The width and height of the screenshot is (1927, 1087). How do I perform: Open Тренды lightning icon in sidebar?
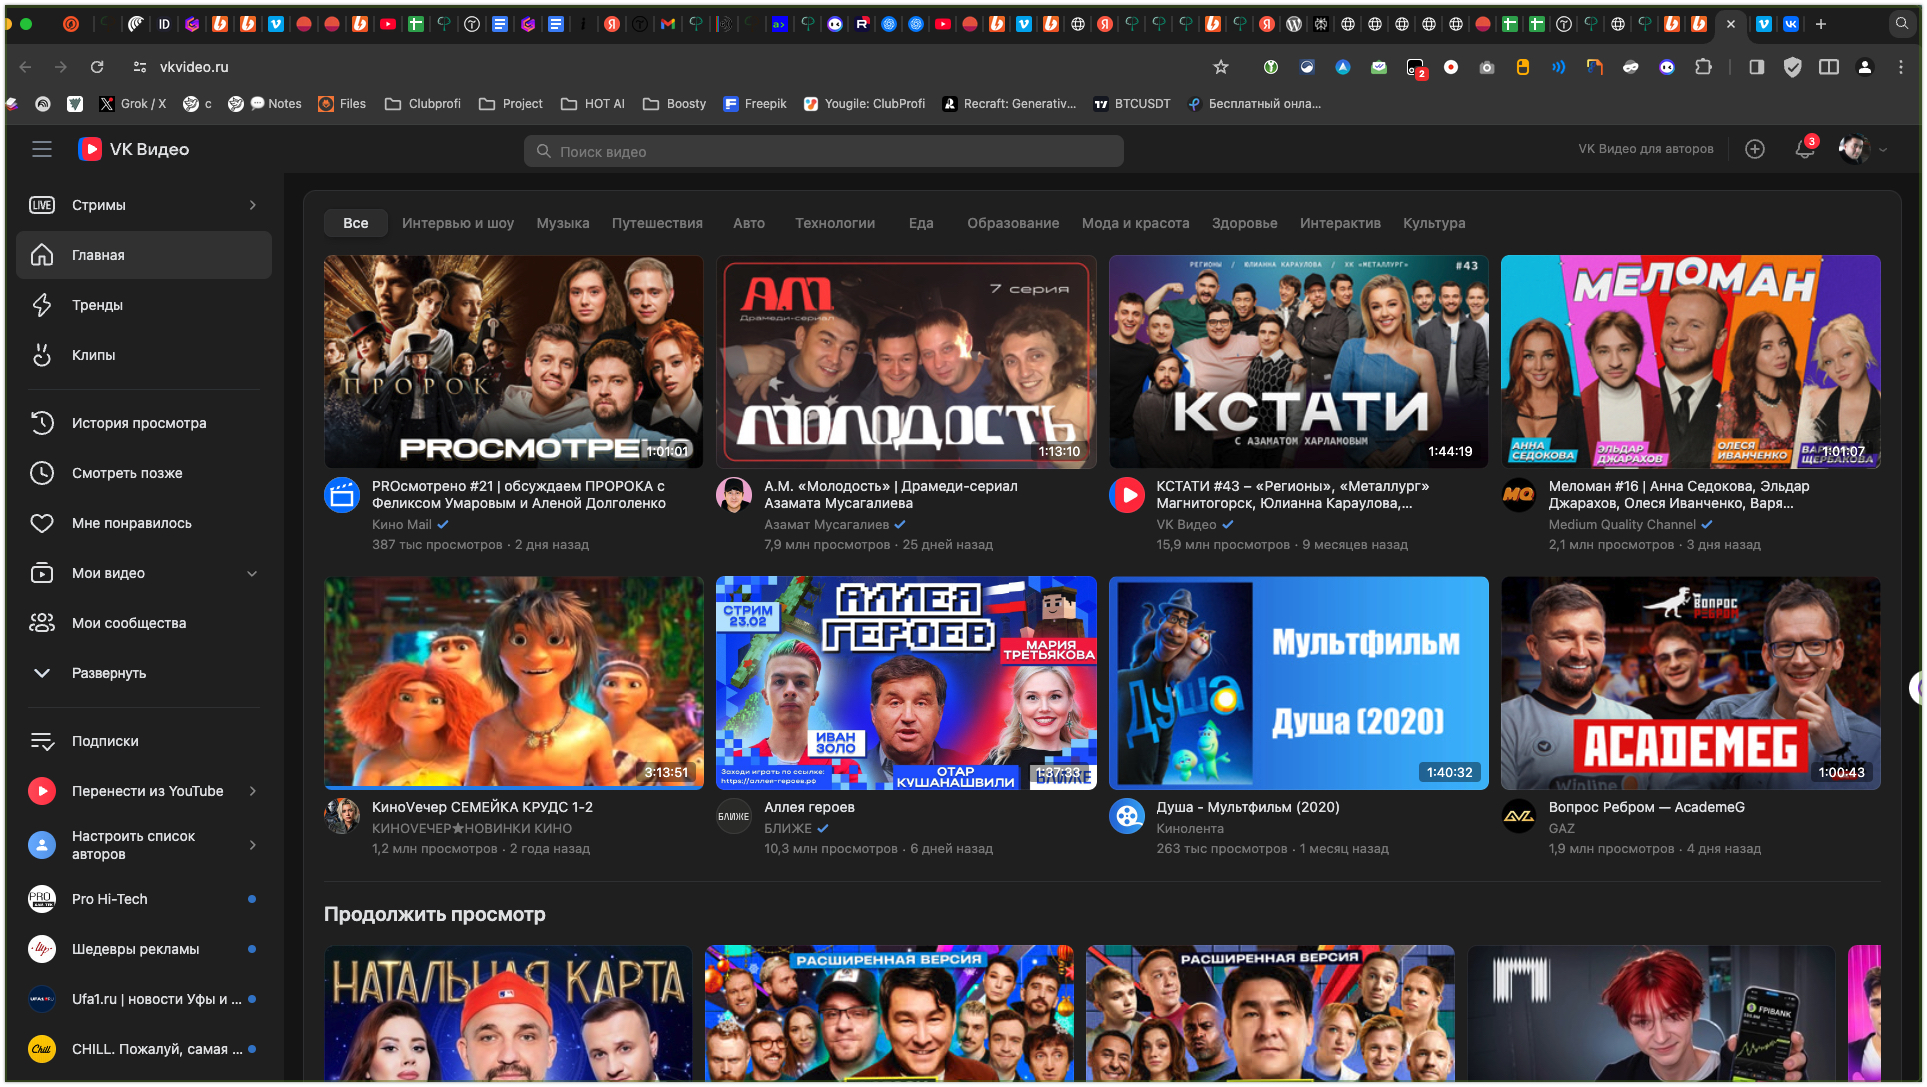(42, 305)
